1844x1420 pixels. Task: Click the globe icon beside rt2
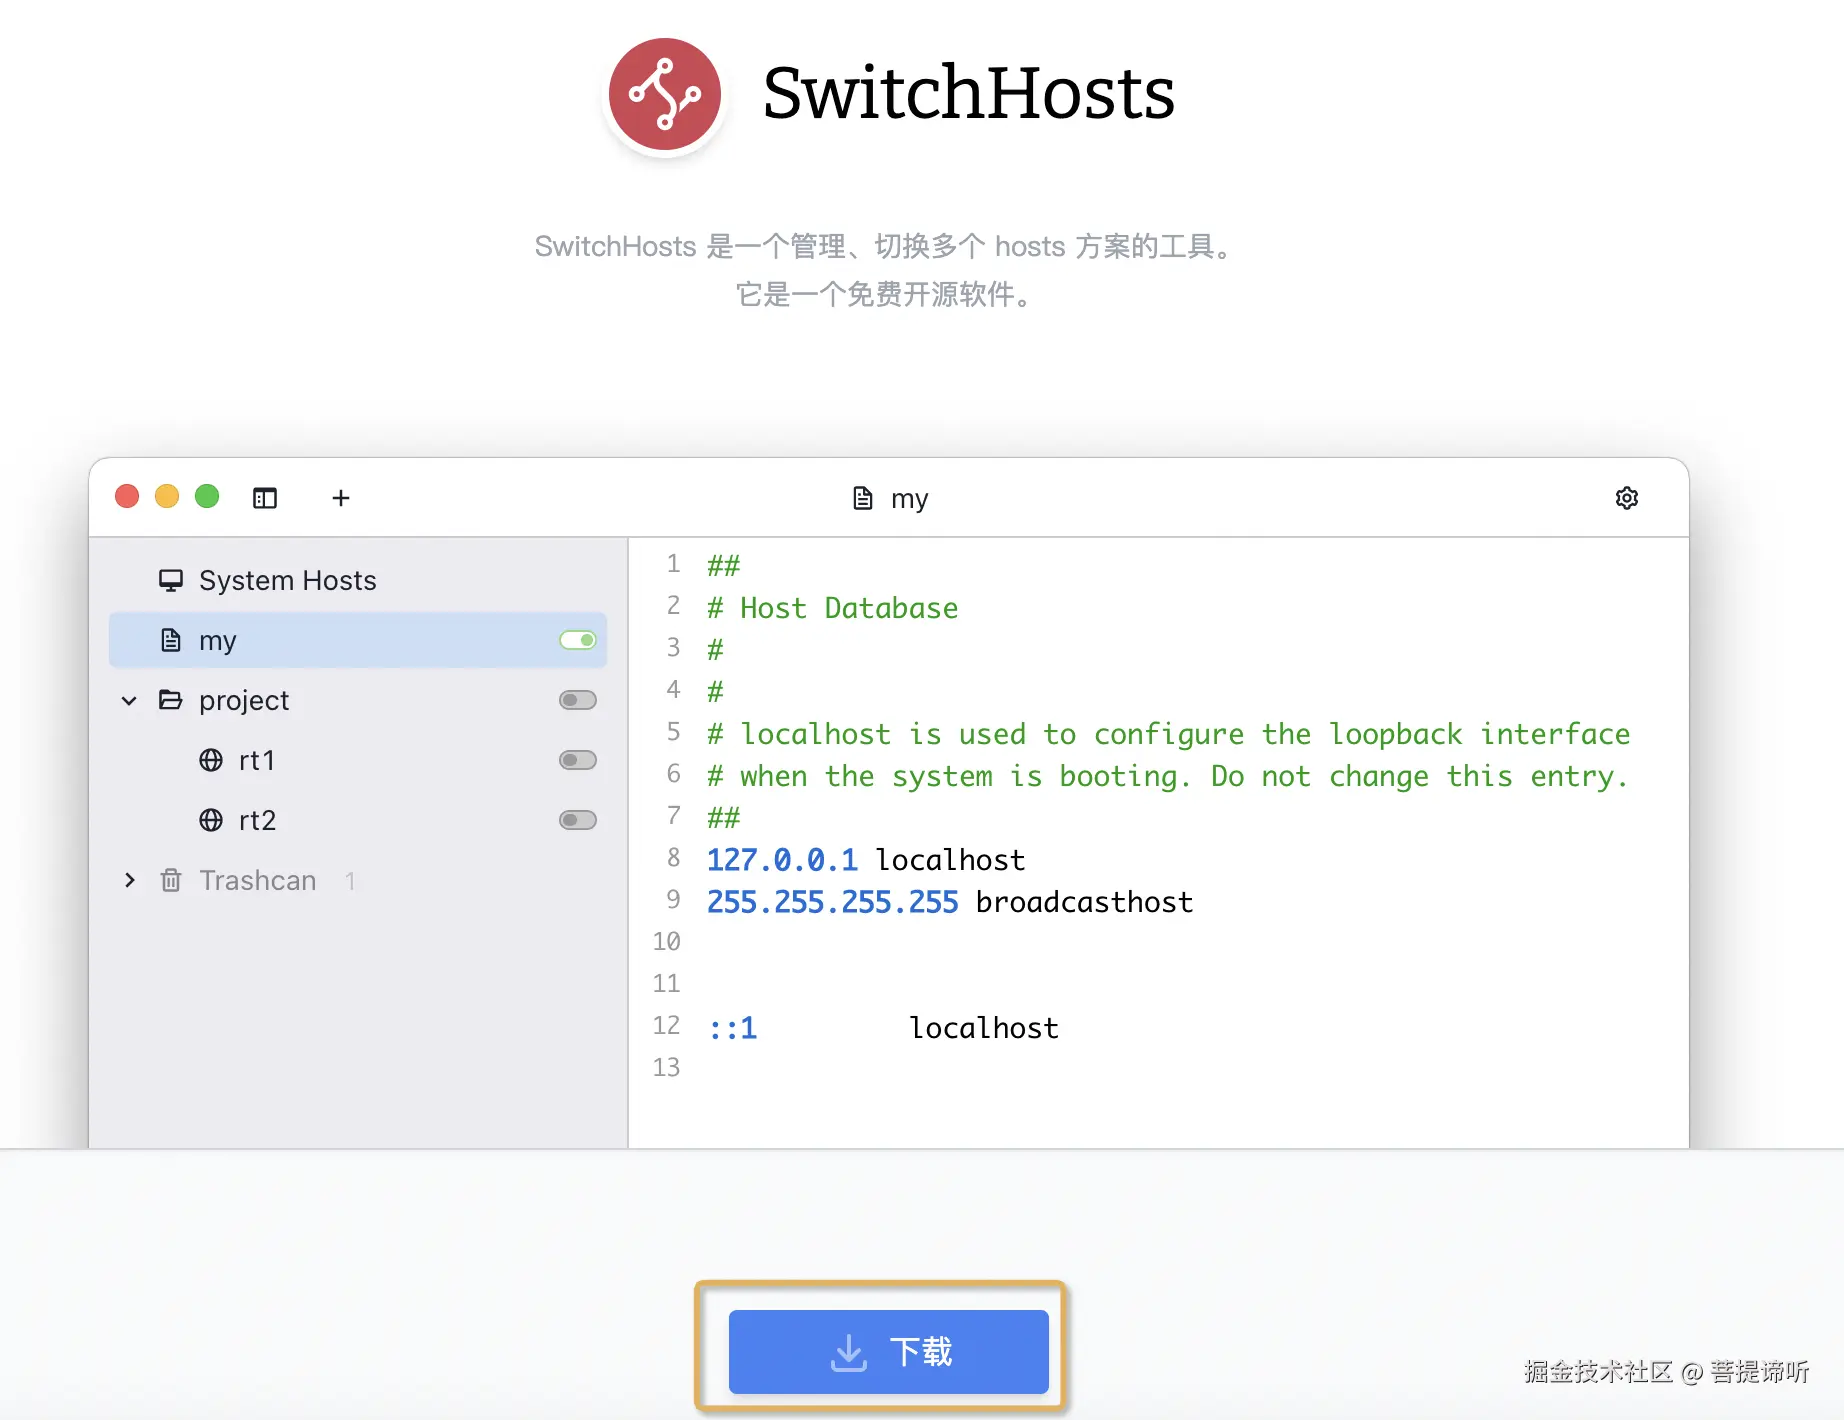point(211,820)
